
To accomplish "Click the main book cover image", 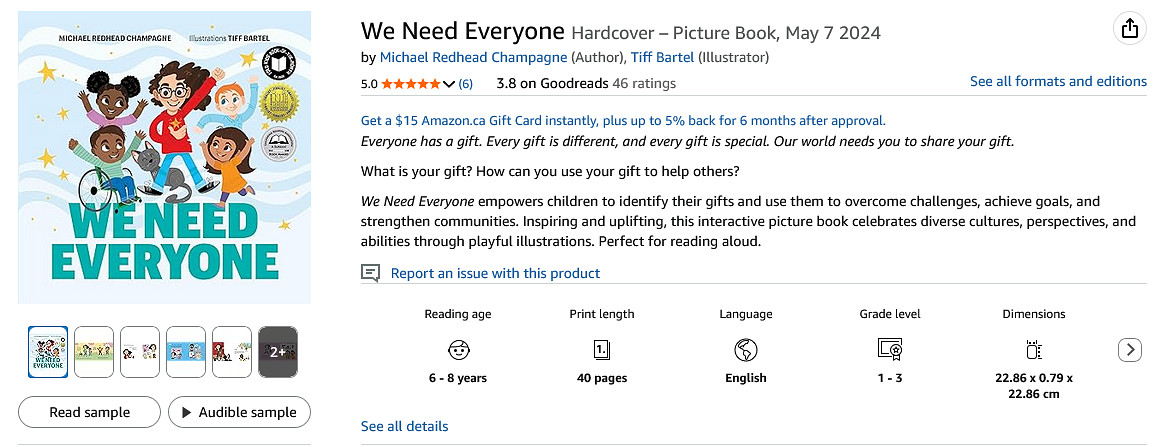I will 164,164.
